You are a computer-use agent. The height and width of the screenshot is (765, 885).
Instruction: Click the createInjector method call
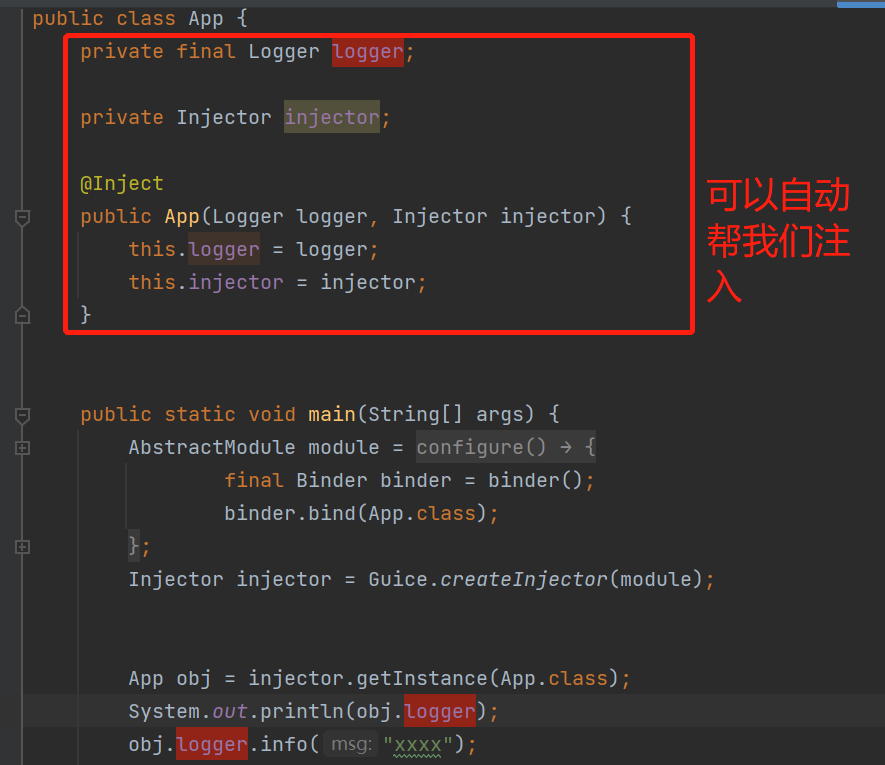click(524, 579)
